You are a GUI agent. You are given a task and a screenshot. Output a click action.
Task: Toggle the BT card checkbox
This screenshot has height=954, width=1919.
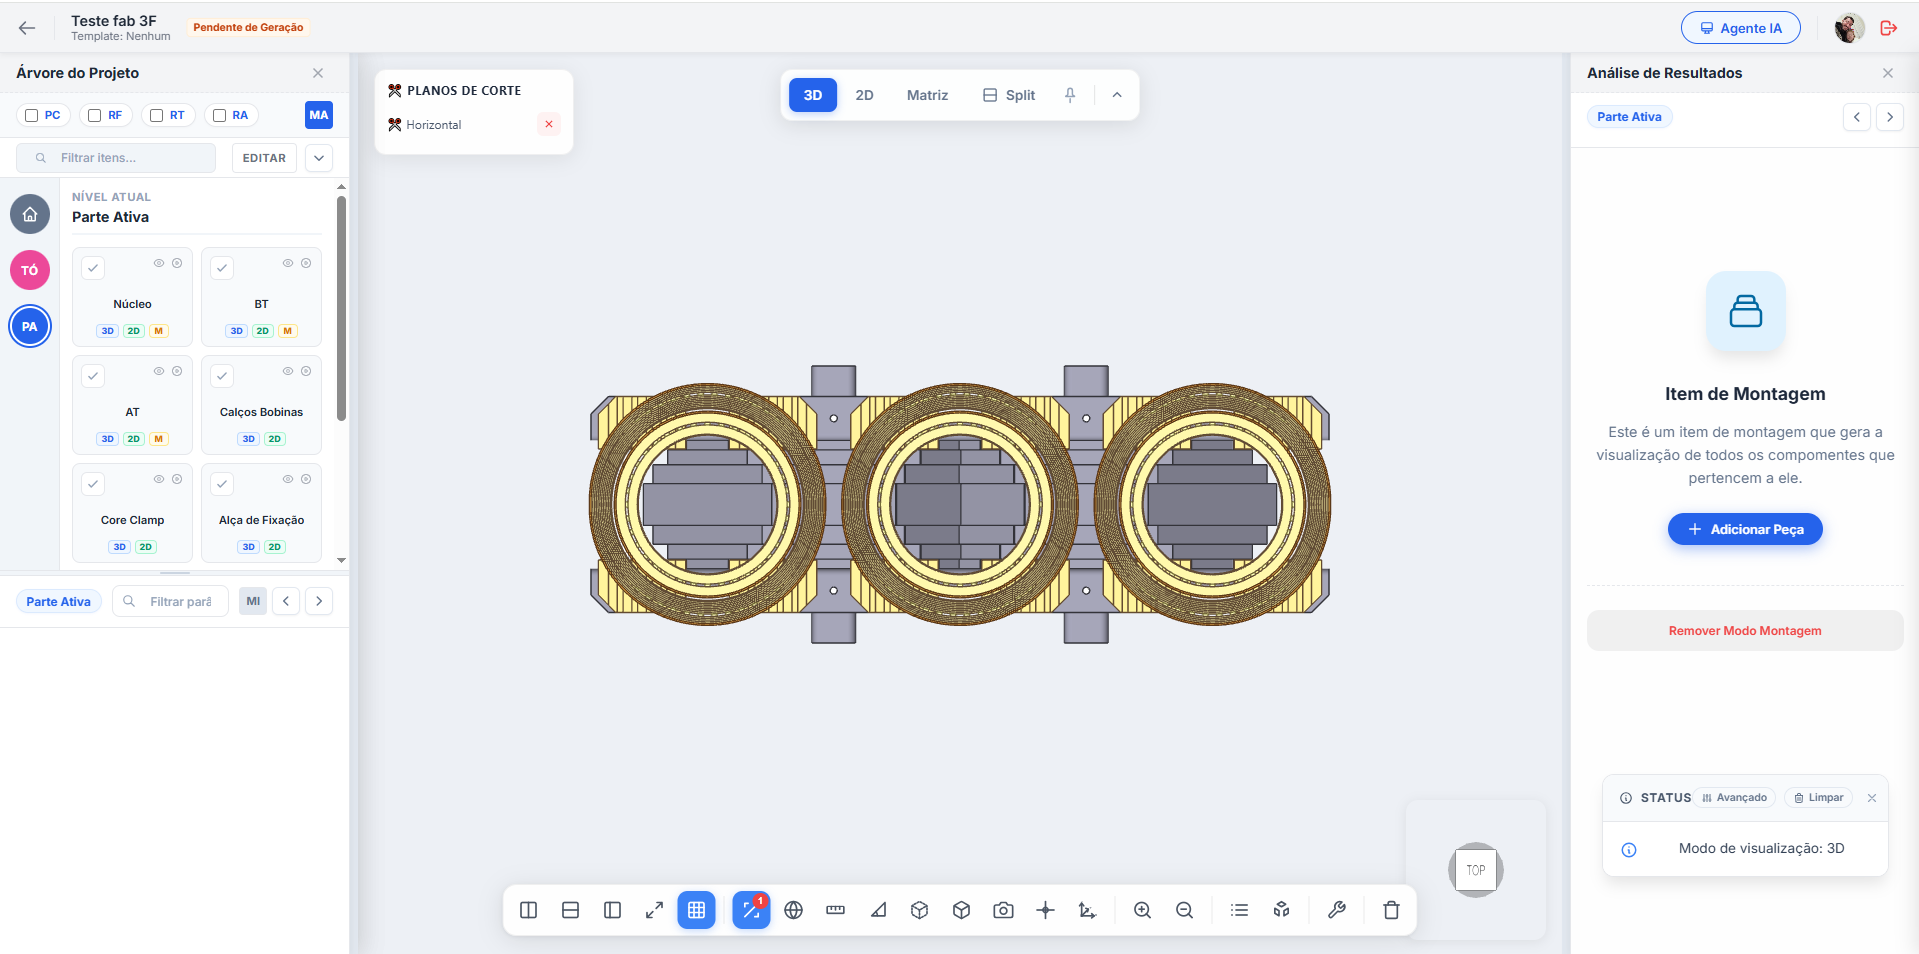click(222, 268)
